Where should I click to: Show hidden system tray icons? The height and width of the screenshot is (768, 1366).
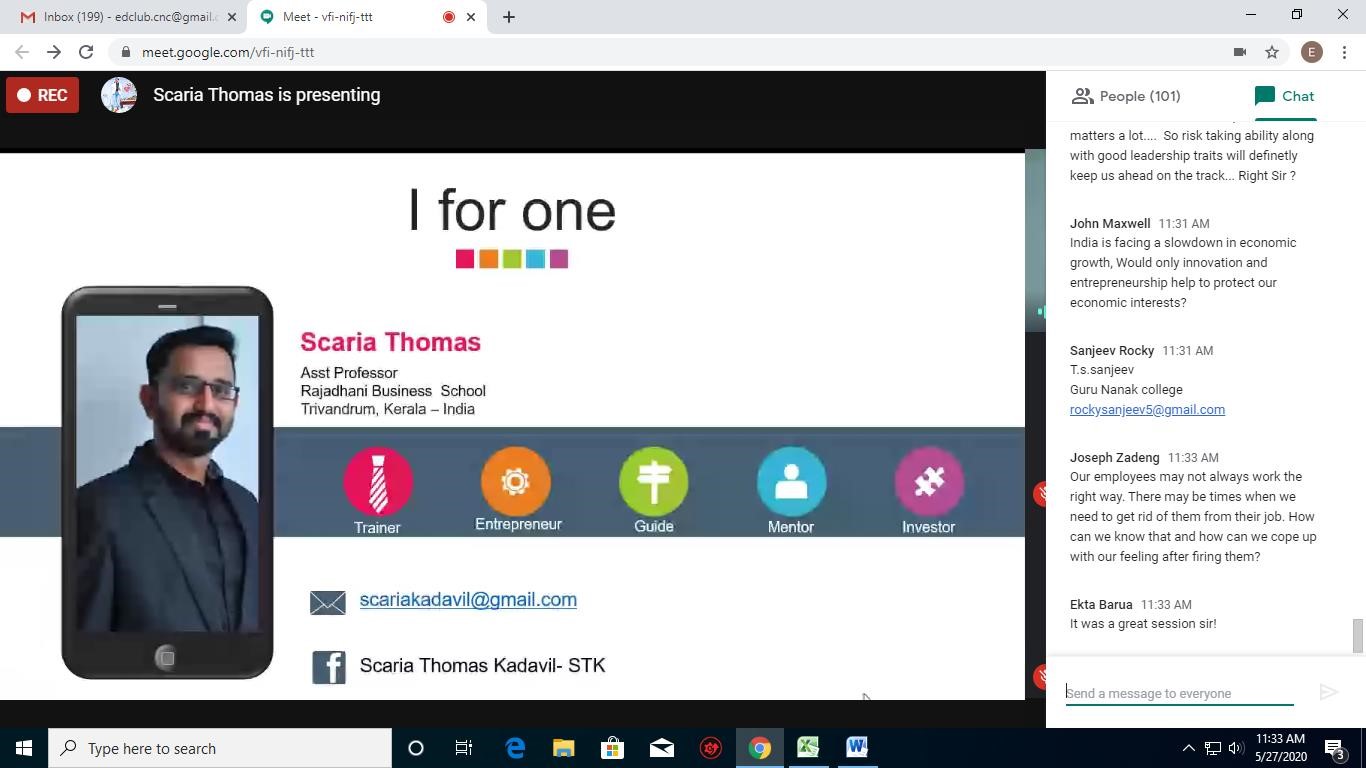(x=1188, y=748)
